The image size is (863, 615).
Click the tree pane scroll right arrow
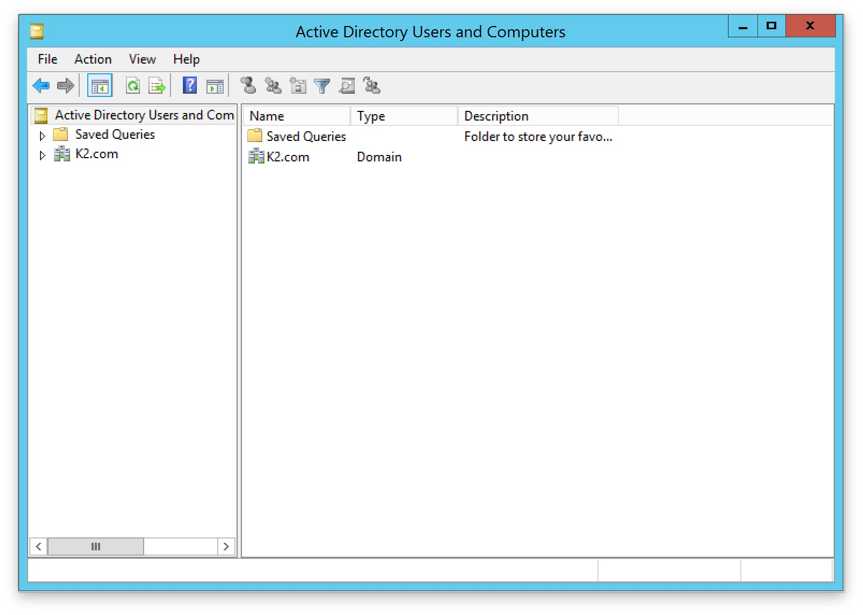point(226,546)
